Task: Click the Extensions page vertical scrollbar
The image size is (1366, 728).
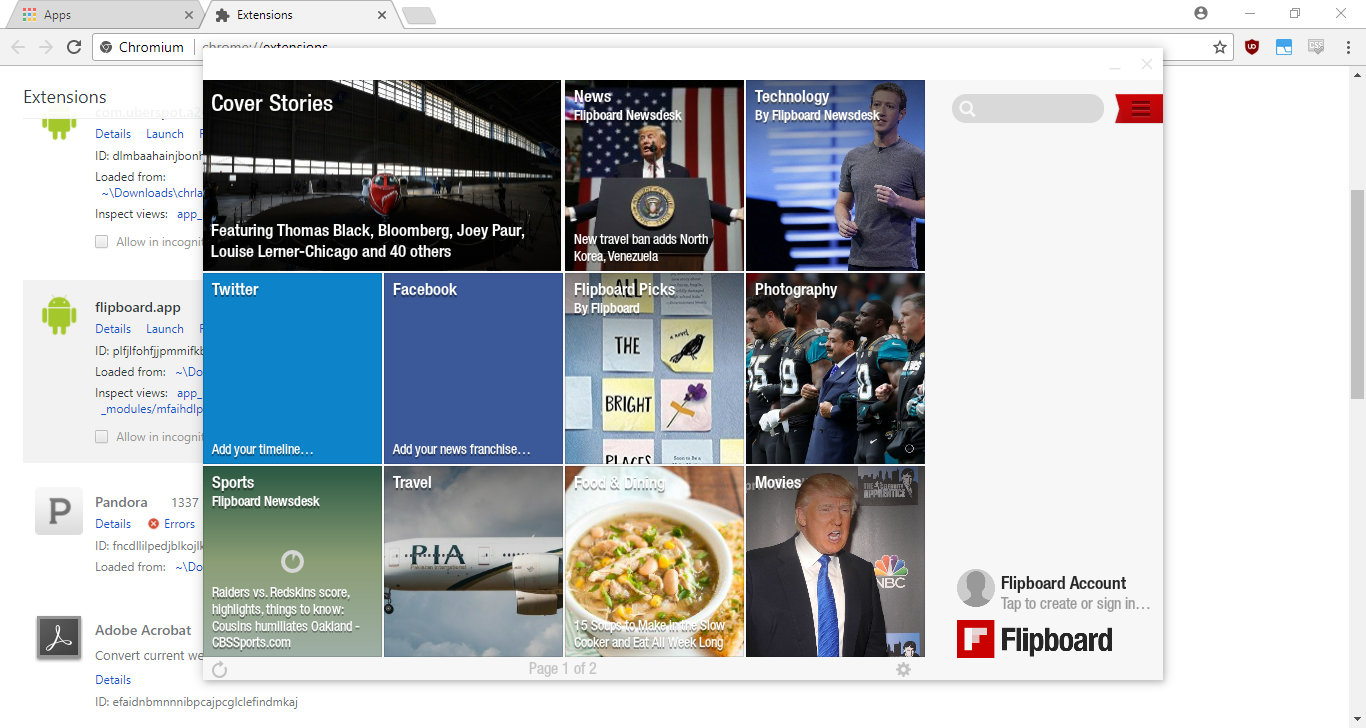Action: [x=1357, y=295]
